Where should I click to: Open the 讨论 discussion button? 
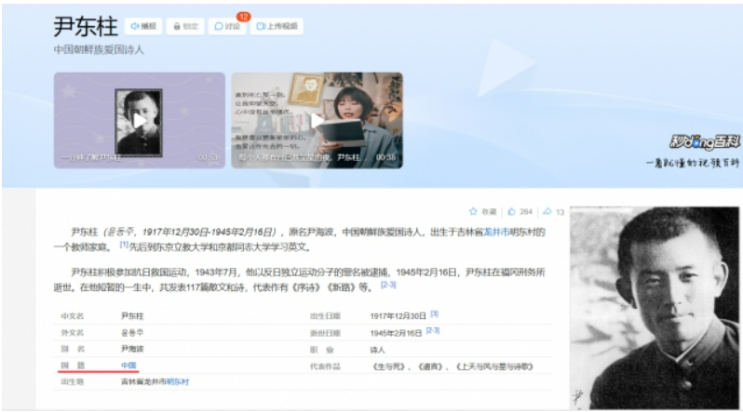point(227,26)
